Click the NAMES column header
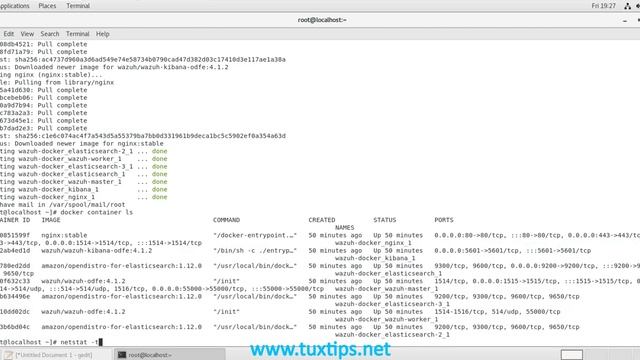The height and width of the screenshot is (360, 640). click(344, 227)
